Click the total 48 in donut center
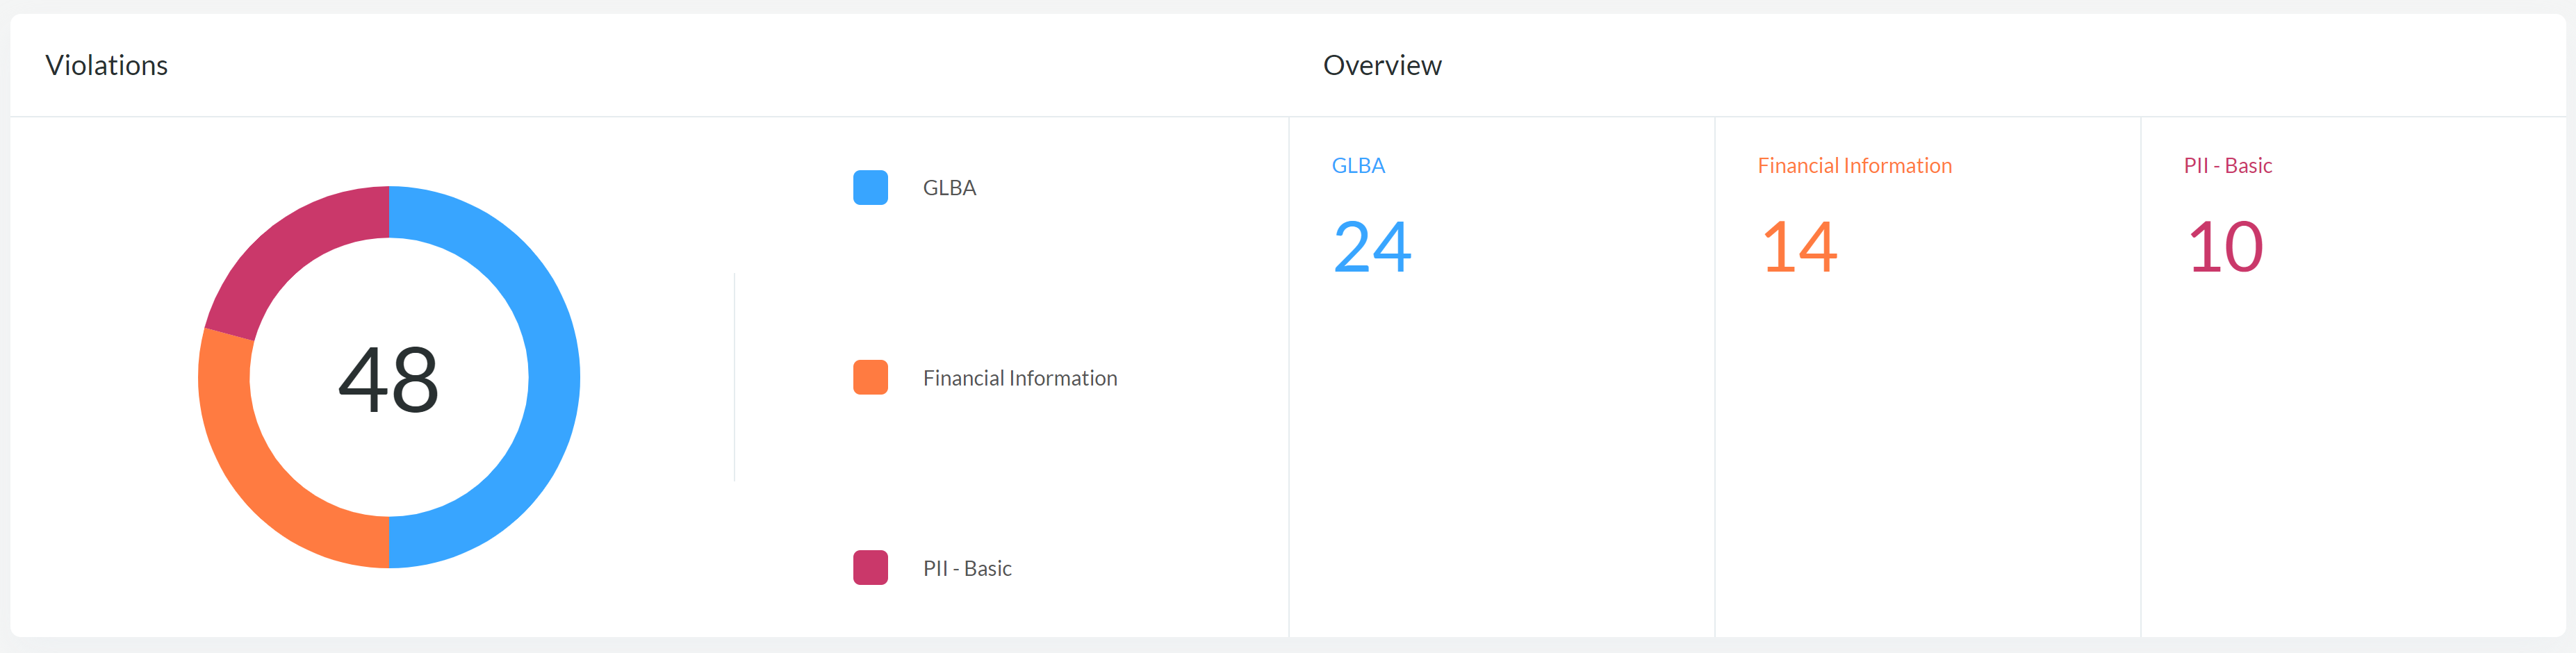Image resolution: width=2576 pixels, height=653 pixels. (x=389, y=379)
